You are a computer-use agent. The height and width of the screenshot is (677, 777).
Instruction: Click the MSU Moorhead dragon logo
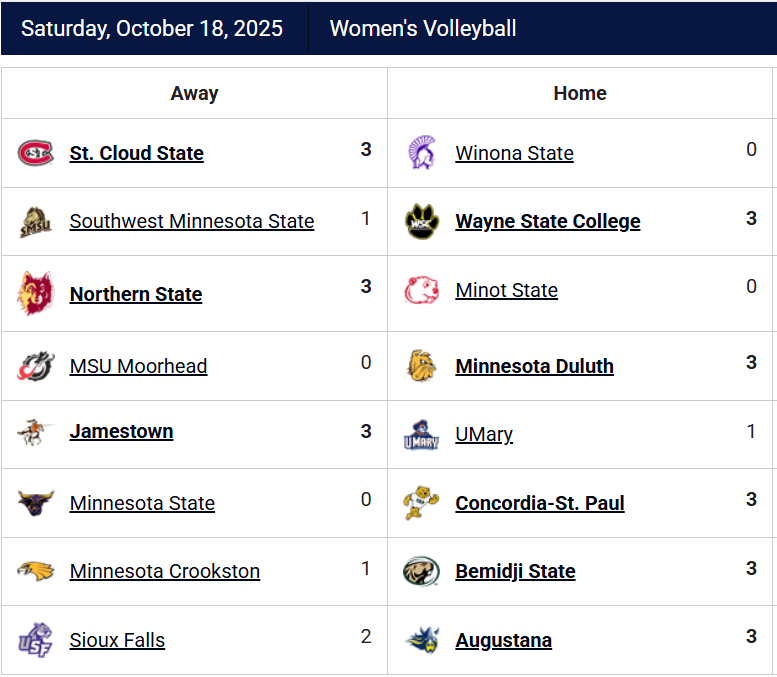[36, 366]
